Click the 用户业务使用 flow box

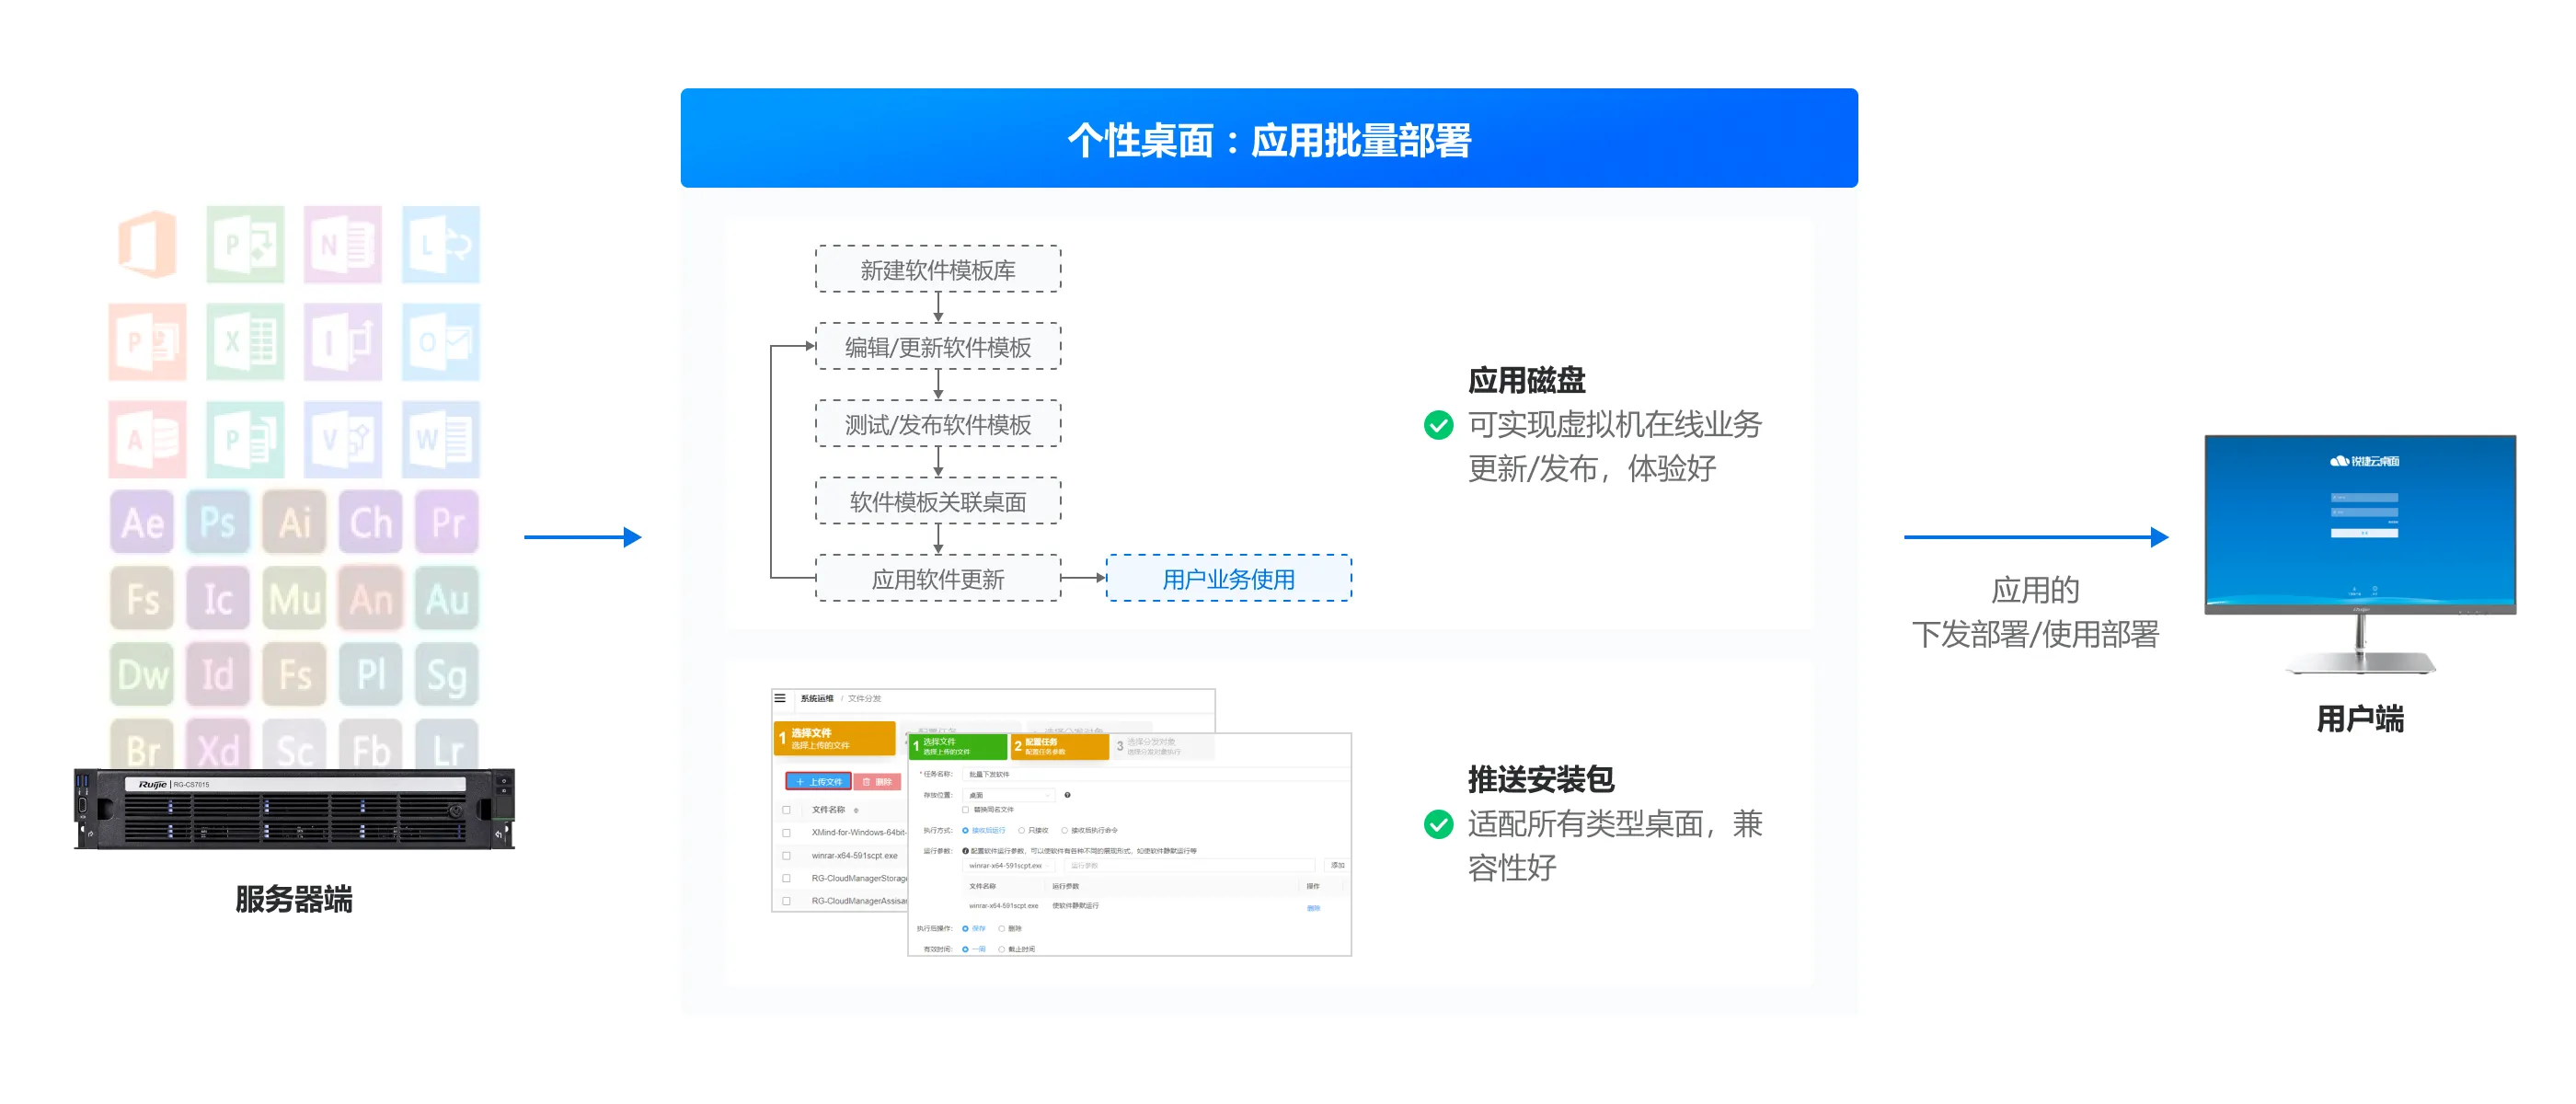click(x=1228, y=578)
